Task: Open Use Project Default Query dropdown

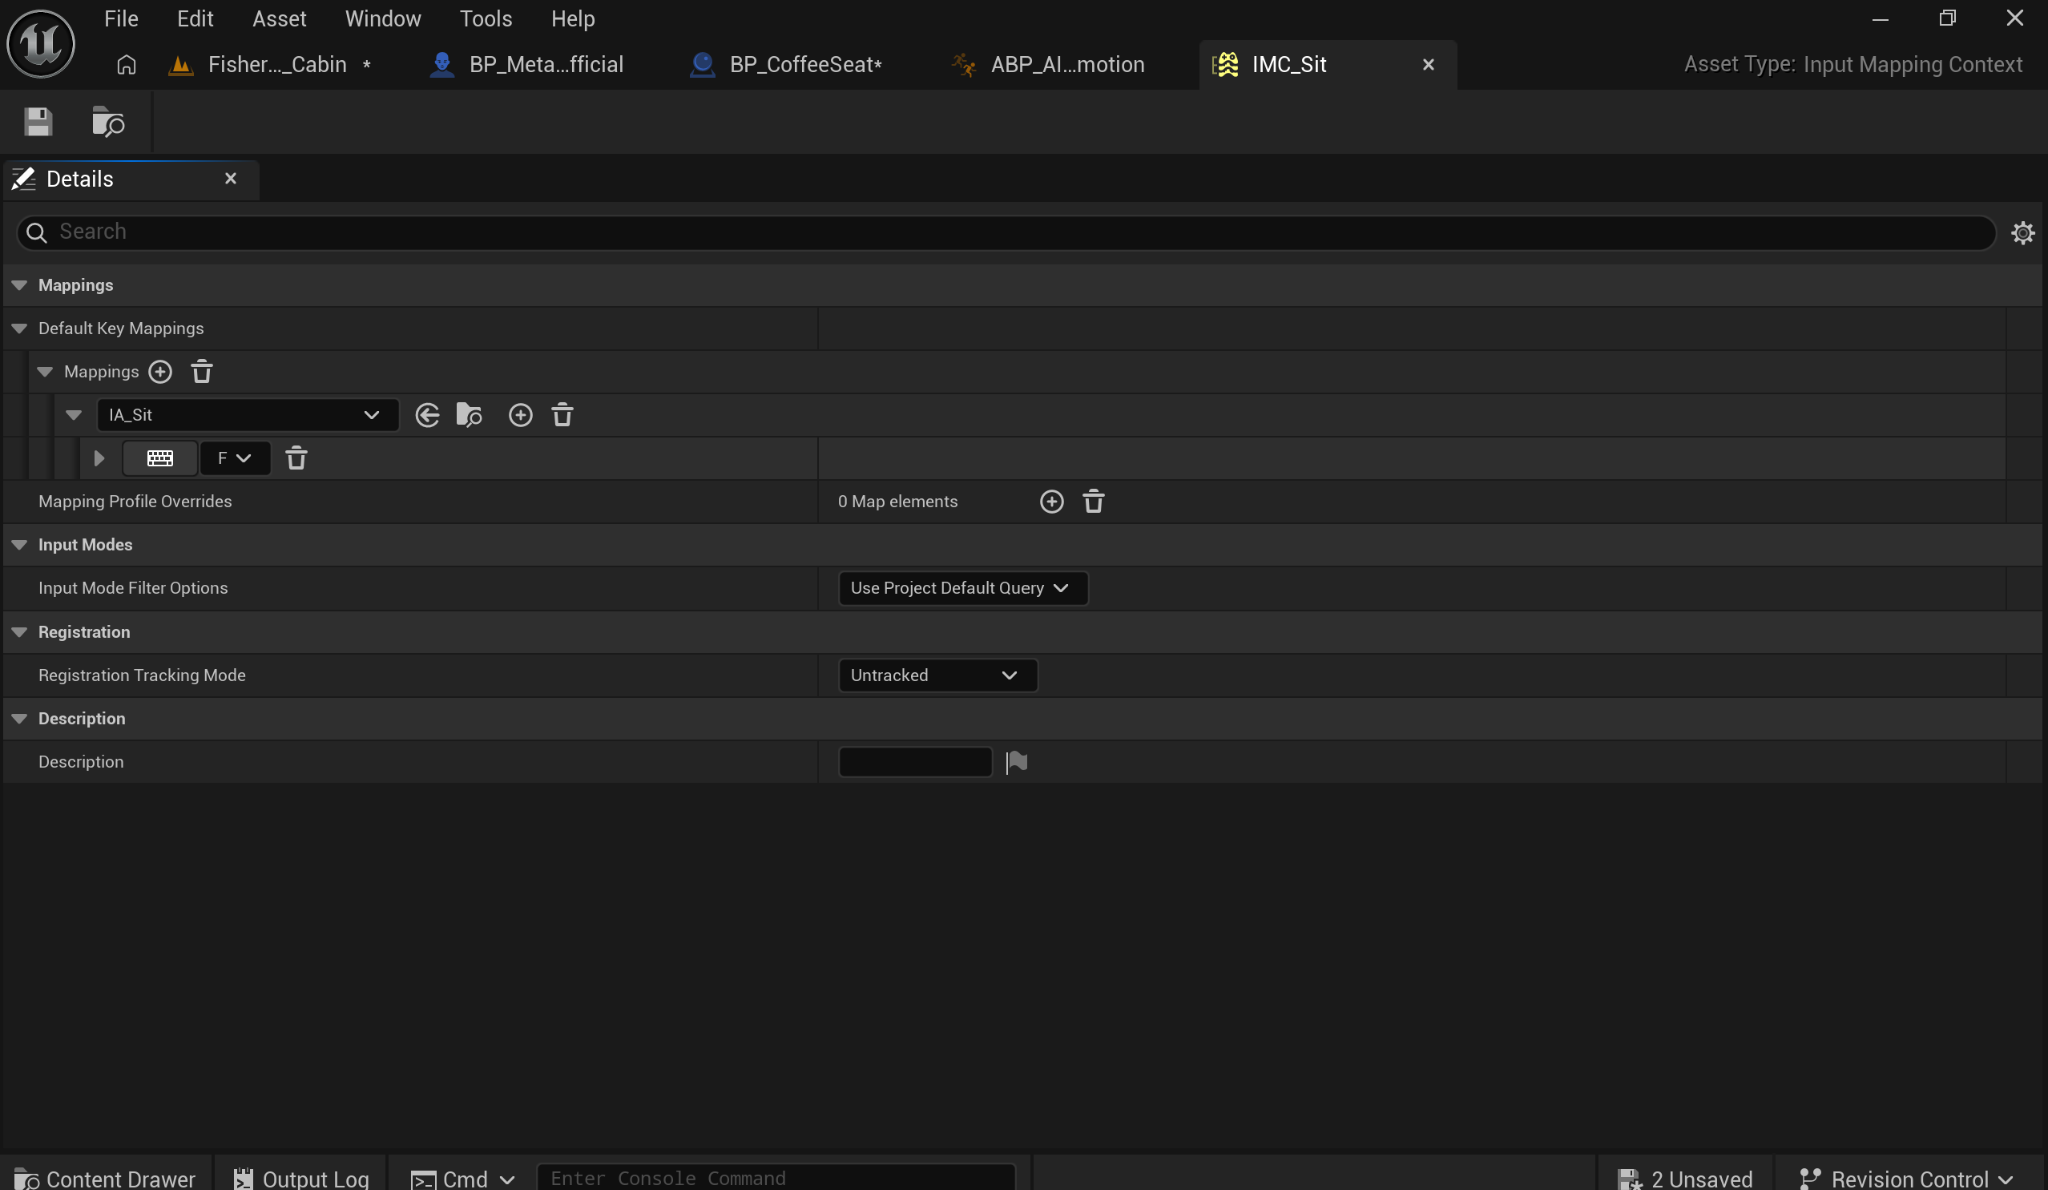Action: click(962, 588)
